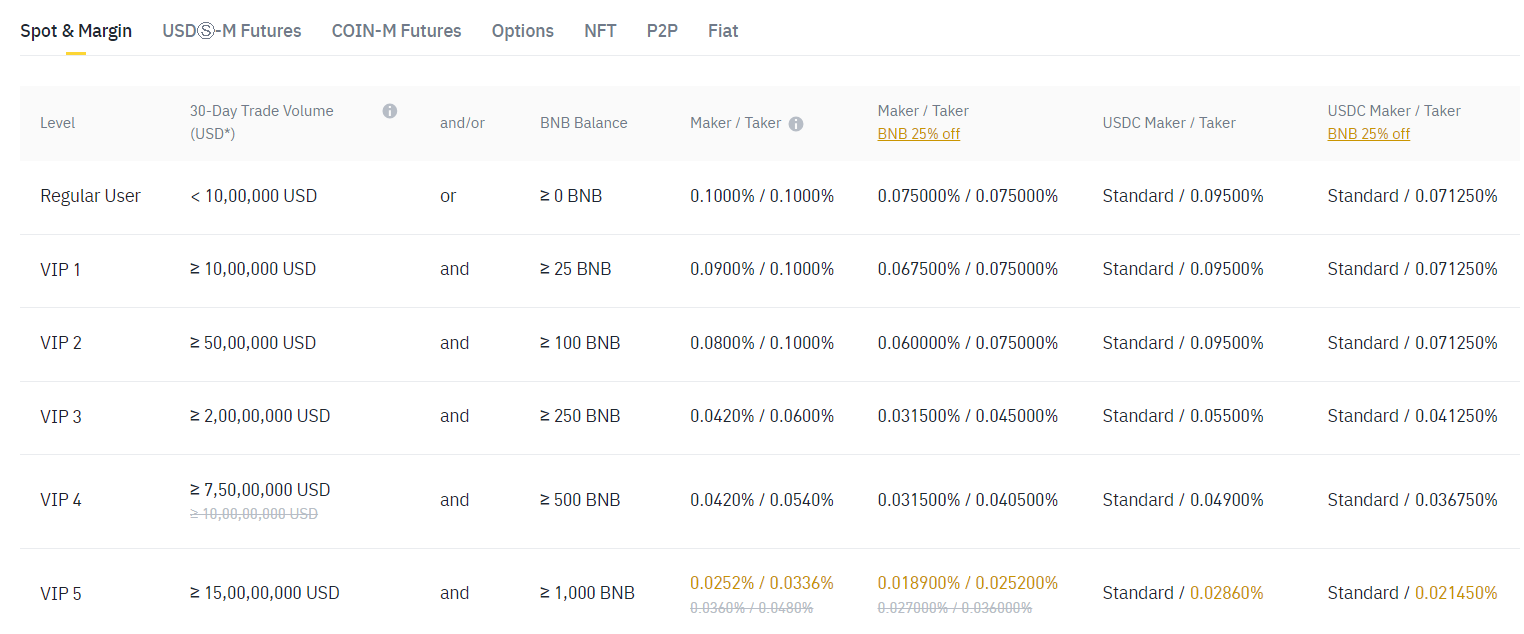This screenshot has width=1524, height=634.
Task: Click 'Standard / 0.021450%' in VIP 5 row
Action: click(1413, 593)
